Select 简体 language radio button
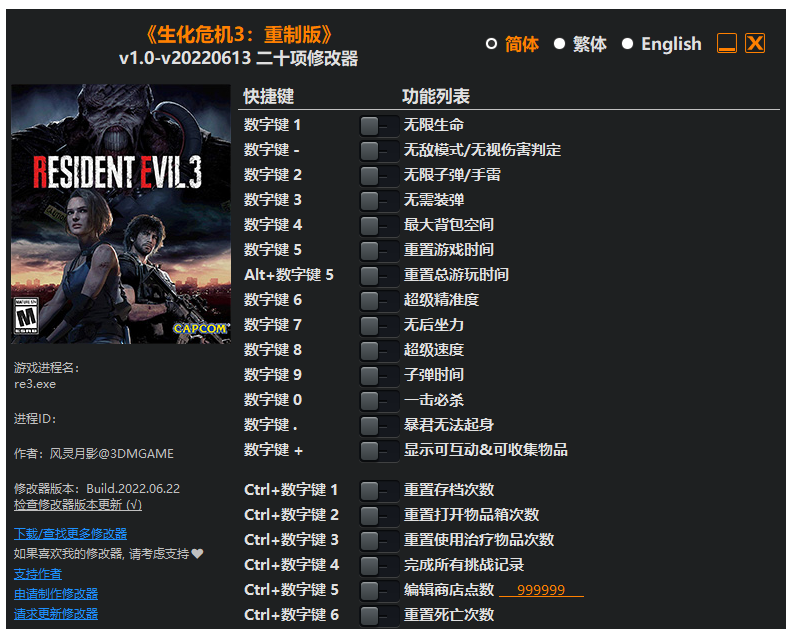Screen dimensions: 792x629 tap(491, 44)
